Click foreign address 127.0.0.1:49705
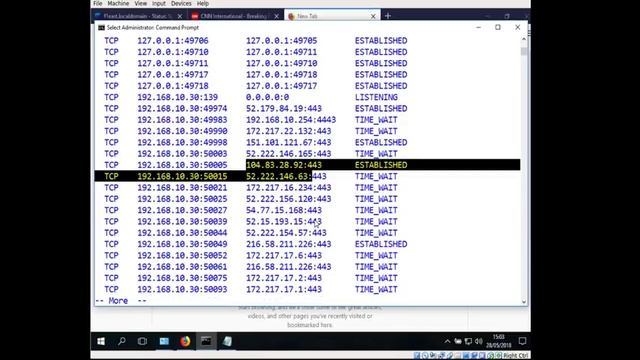 pos(281,41)
